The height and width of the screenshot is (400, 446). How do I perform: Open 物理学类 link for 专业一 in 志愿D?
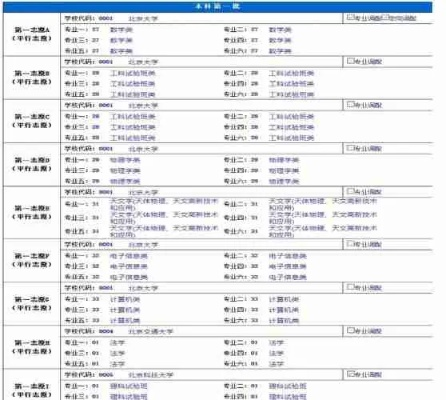125,160
